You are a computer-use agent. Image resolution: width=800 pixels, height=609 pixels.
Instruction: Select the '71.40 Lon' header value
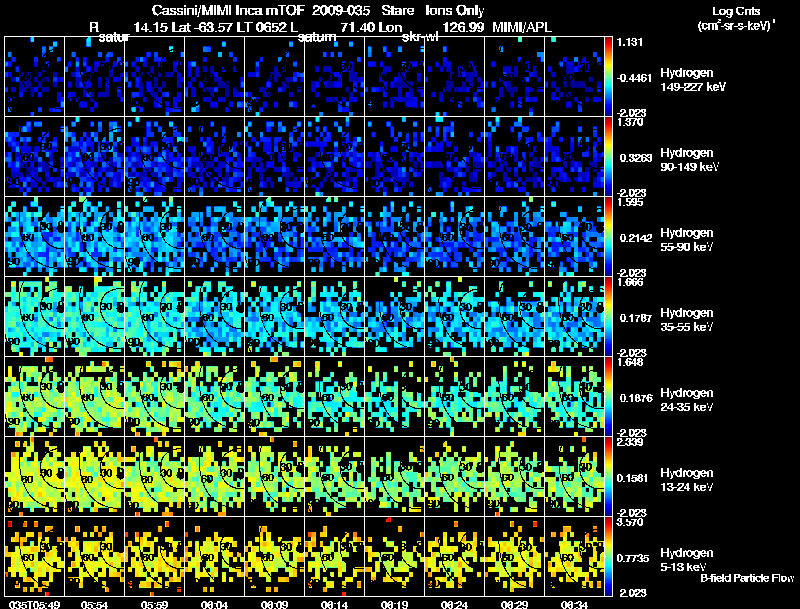pos(371,27)
